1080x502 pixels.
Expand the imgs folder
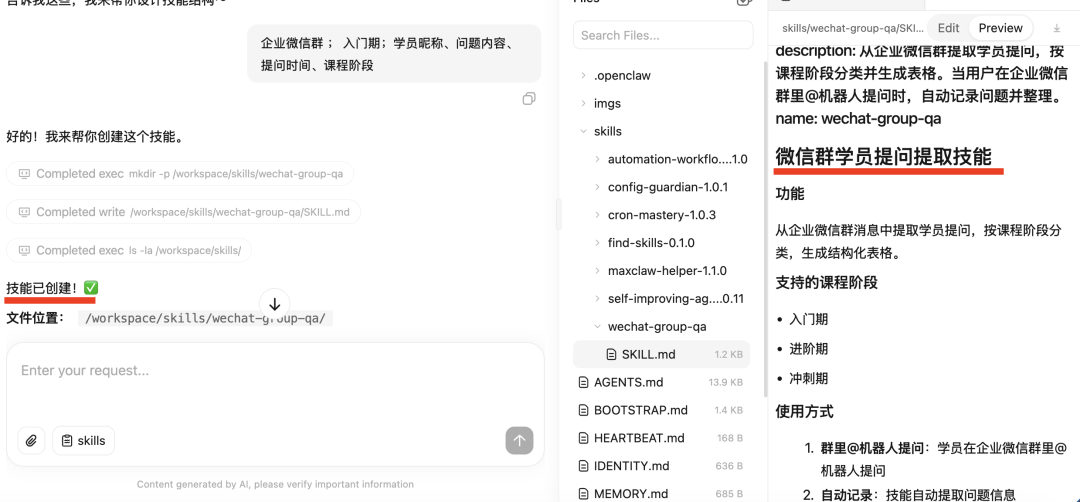[583, 103]
